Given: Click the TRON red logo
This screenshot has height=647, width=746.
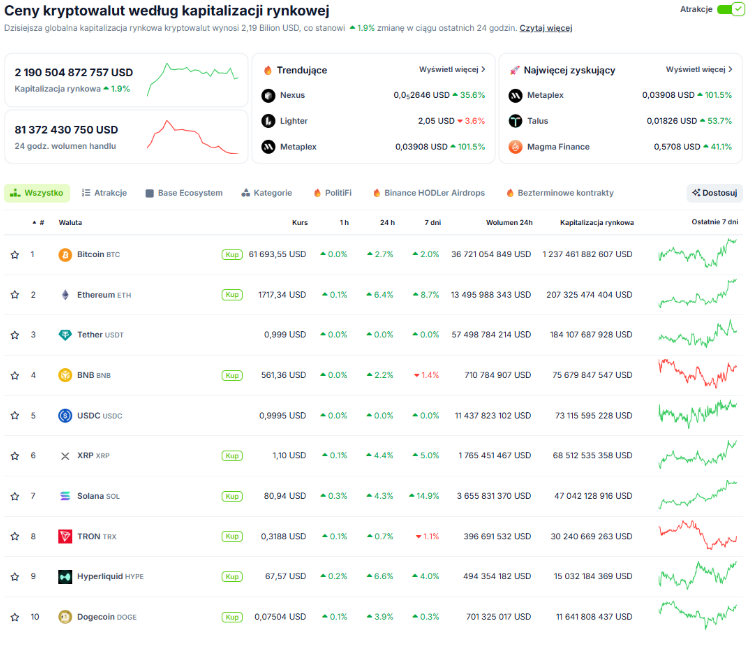Looking at the screenshot, I should point(65,537).
